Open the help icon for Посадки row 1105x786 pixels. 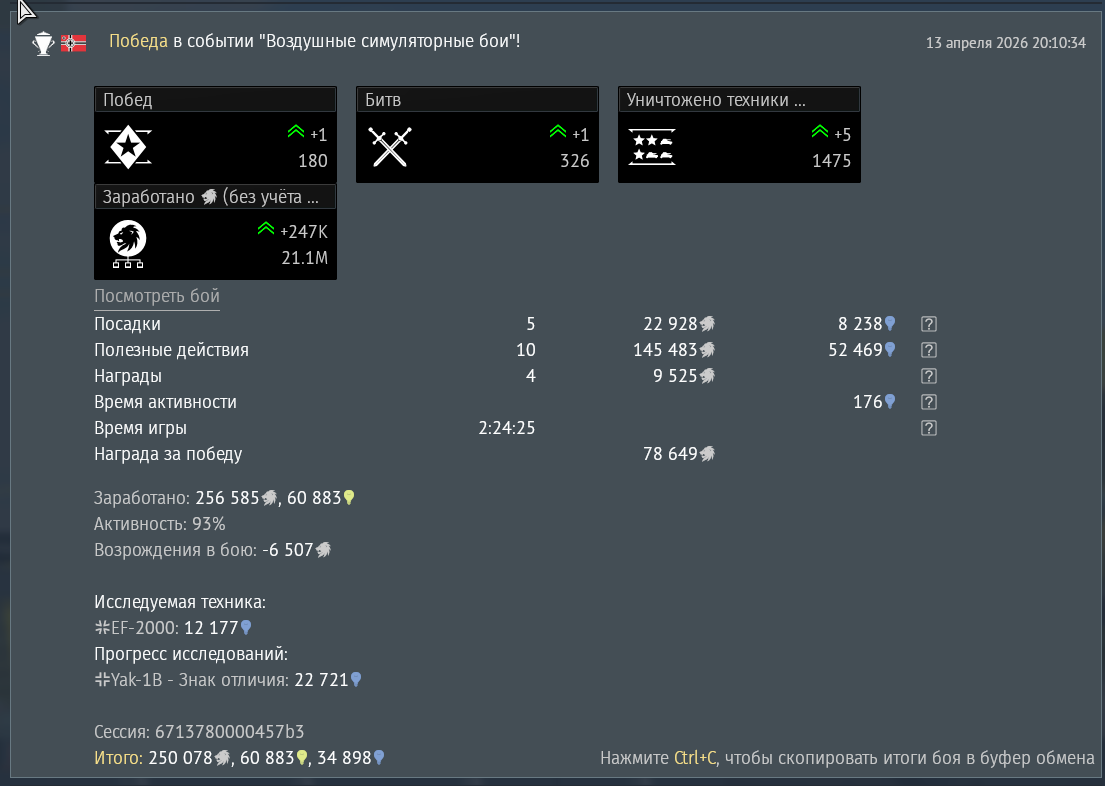coord(929,324)
